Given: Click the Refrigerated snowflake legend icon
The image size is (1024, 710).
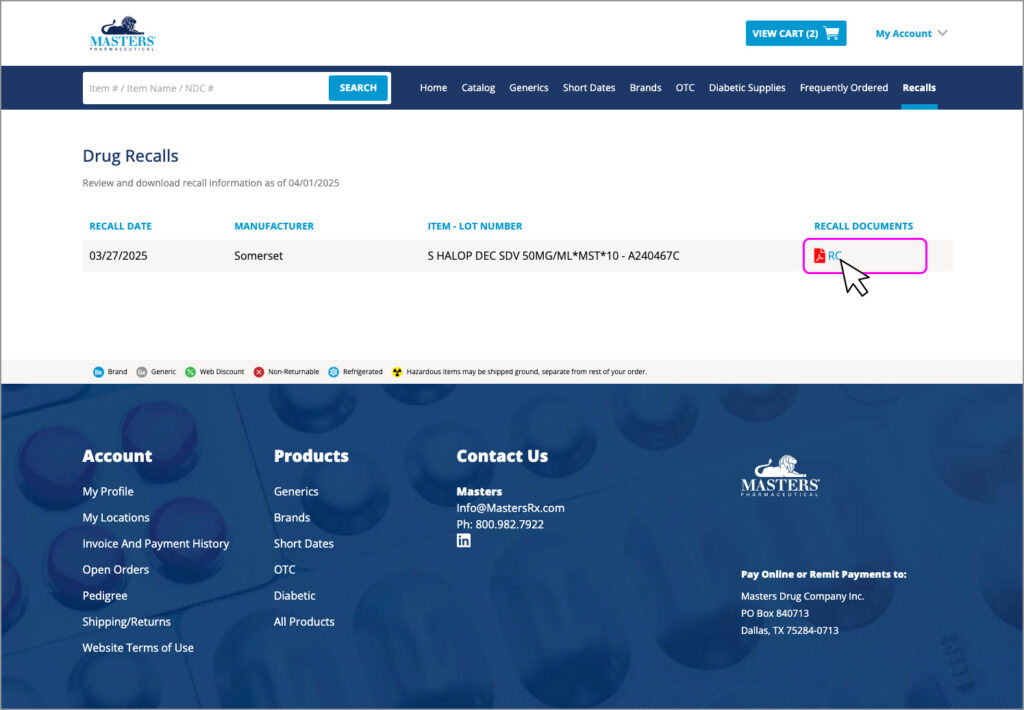Looking at the screenshot, I should (x=334, y=372).
